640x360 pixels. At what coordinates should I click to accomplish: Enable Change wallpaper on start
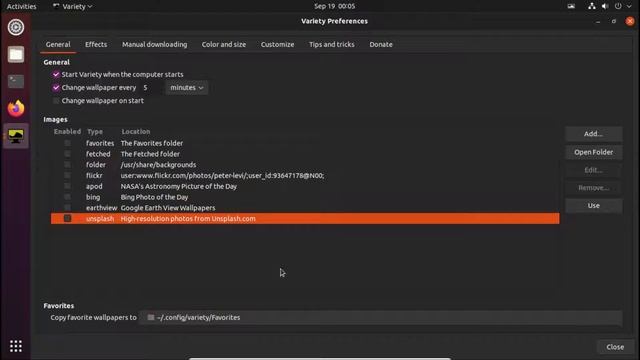coord(56,100)
